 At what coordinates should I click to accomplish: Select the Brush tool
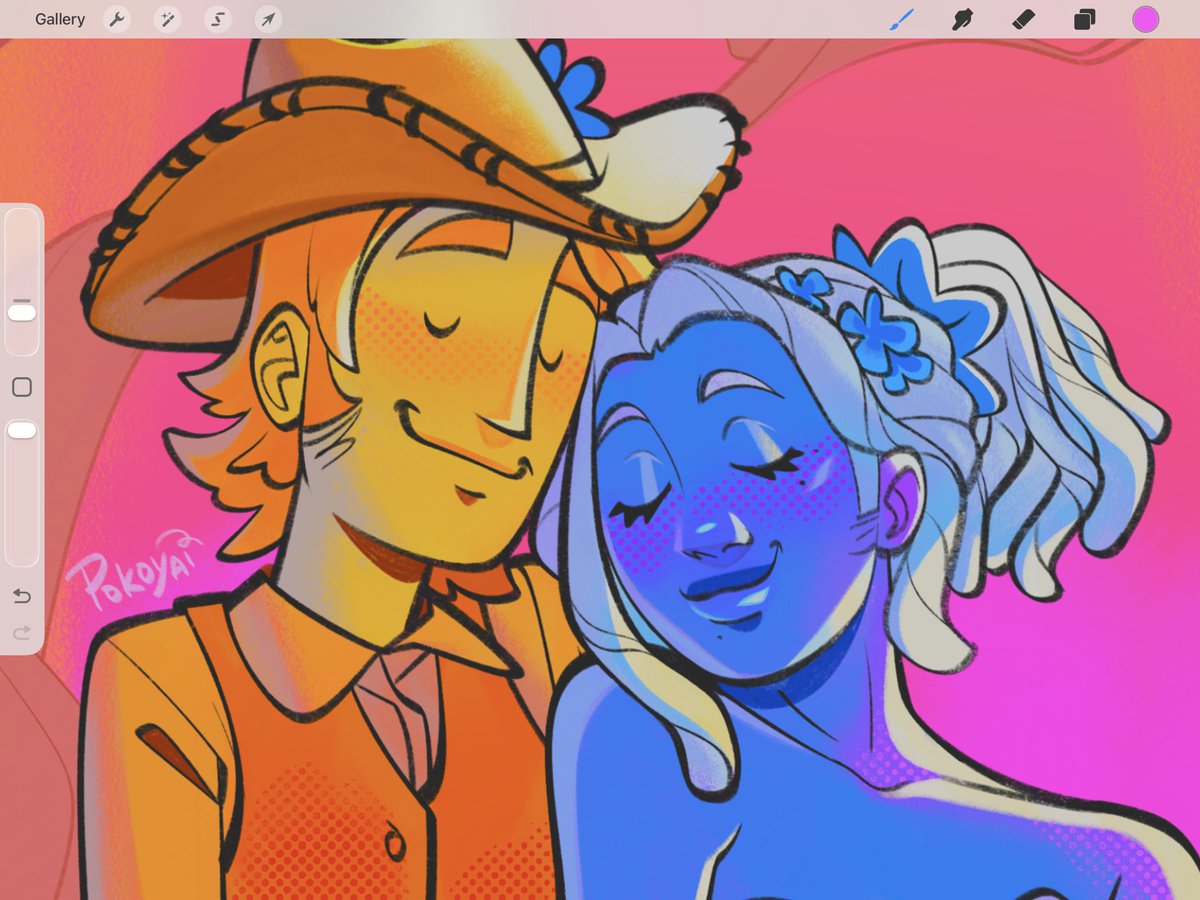(x=902, y=19)
